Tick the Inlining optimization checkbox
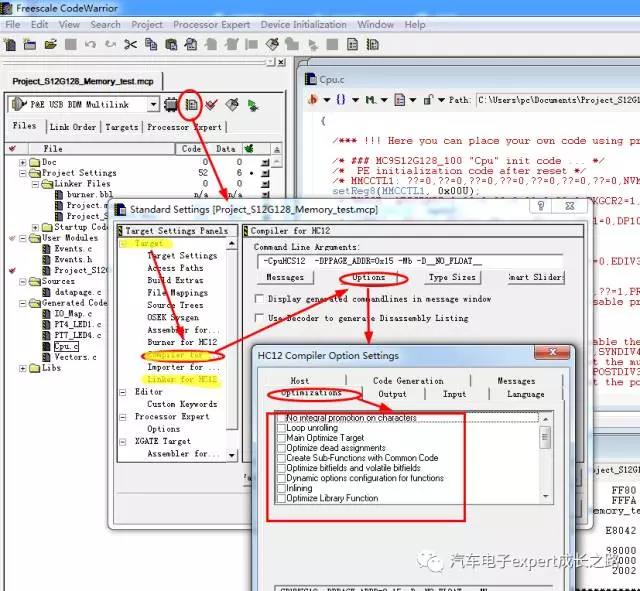The width and height of the screenshot is (640, 591). (x=282, y=488)
